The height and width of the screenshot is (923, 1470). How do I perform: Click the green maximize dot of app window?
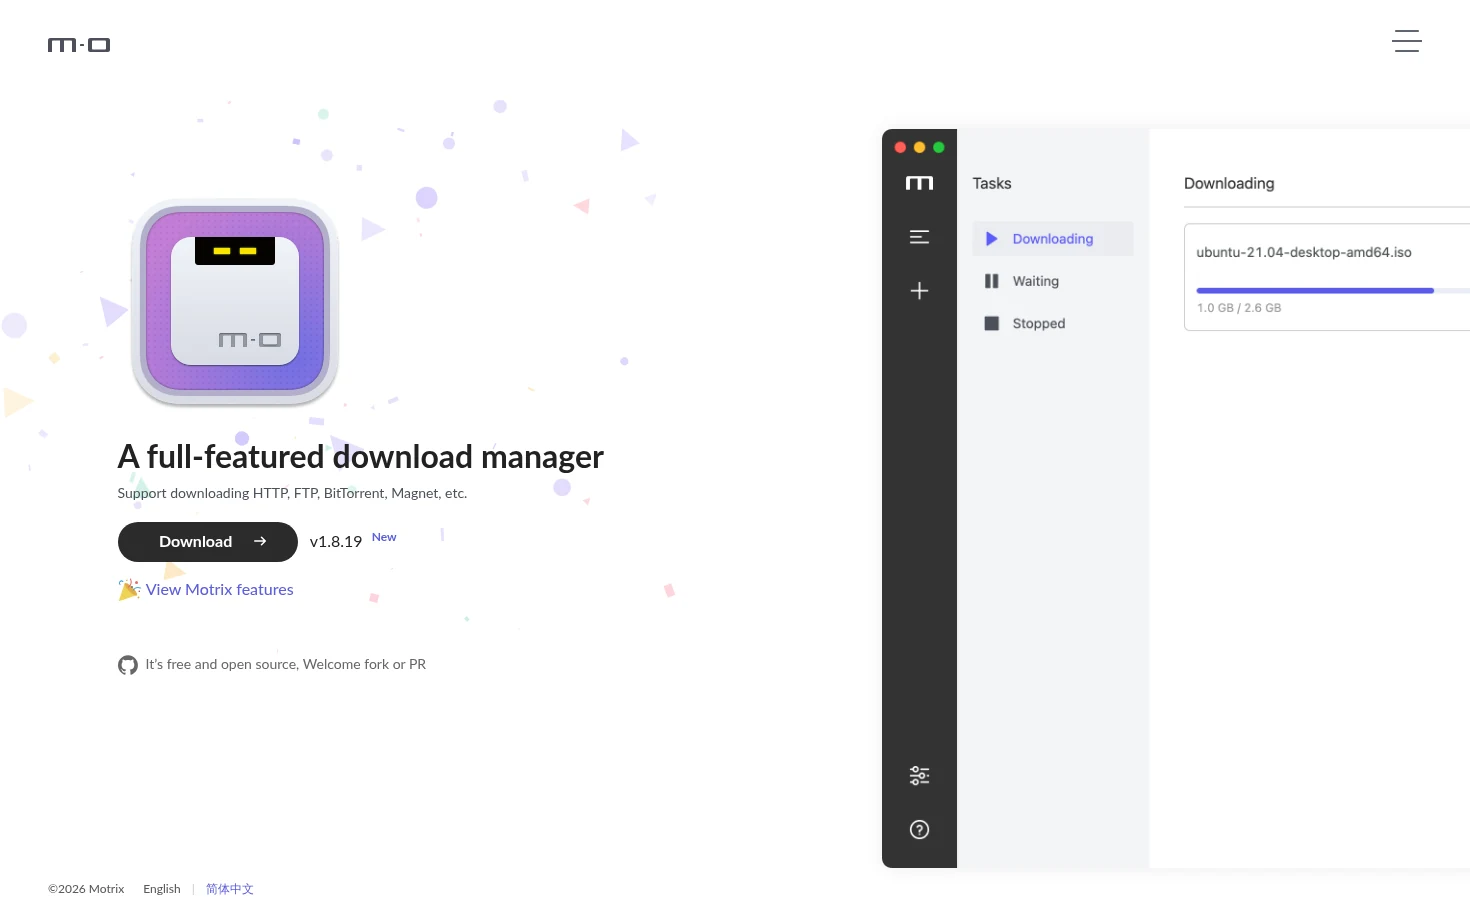coord(939,147)
